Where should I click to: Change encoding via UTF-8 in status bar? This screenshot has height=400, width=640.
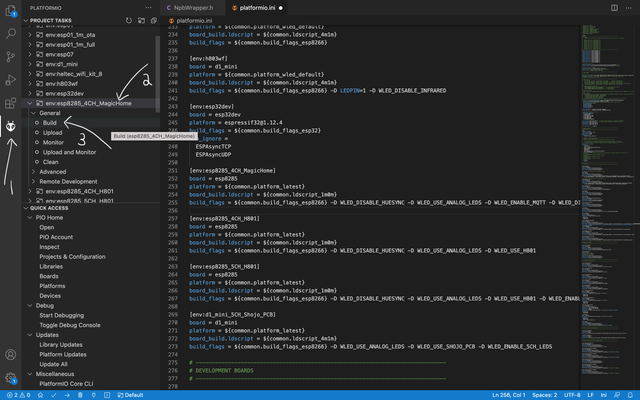tap(572, 395)
